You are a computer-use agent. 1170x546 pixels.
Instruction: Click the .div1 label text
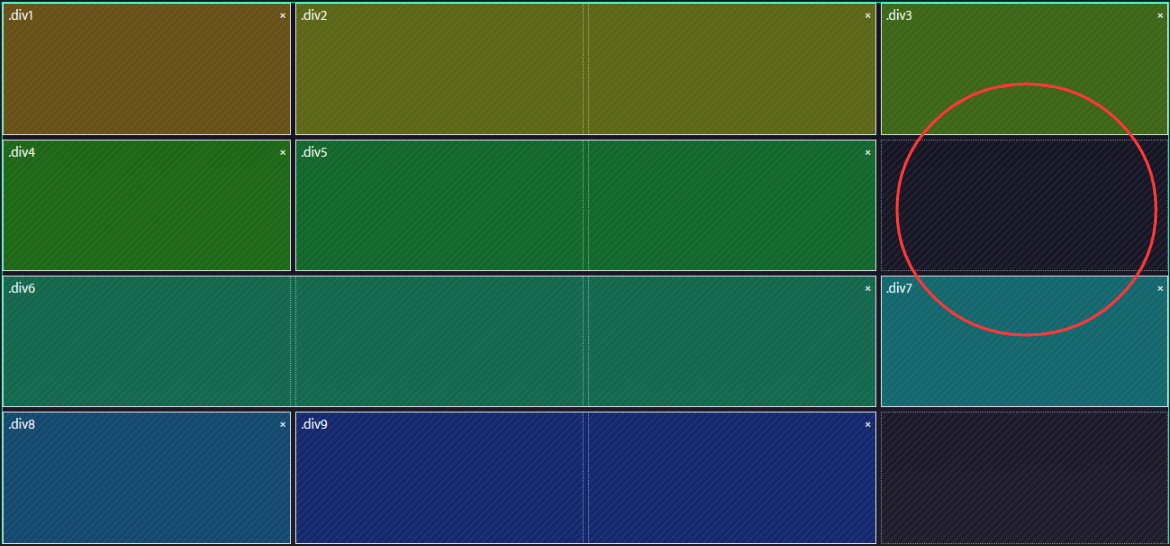click(x=21, y=16)
